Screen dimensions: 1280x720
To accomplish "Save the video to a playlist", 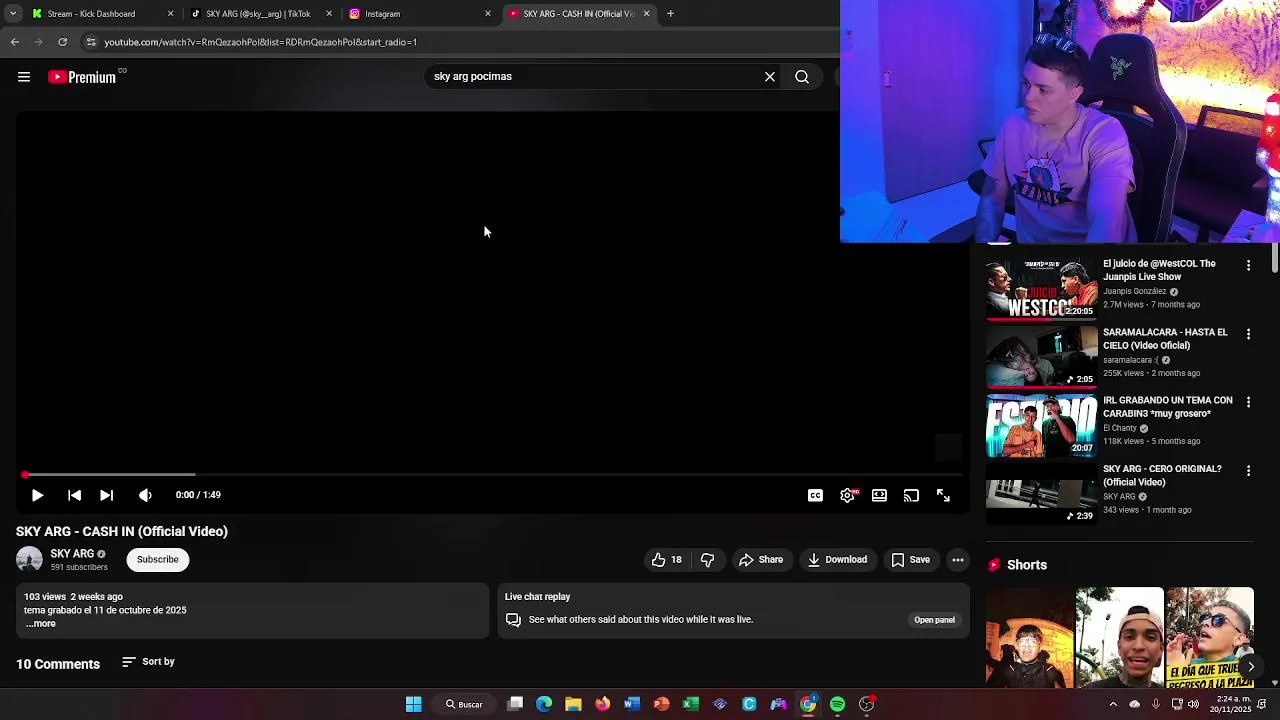I will [x=910, y=560].
